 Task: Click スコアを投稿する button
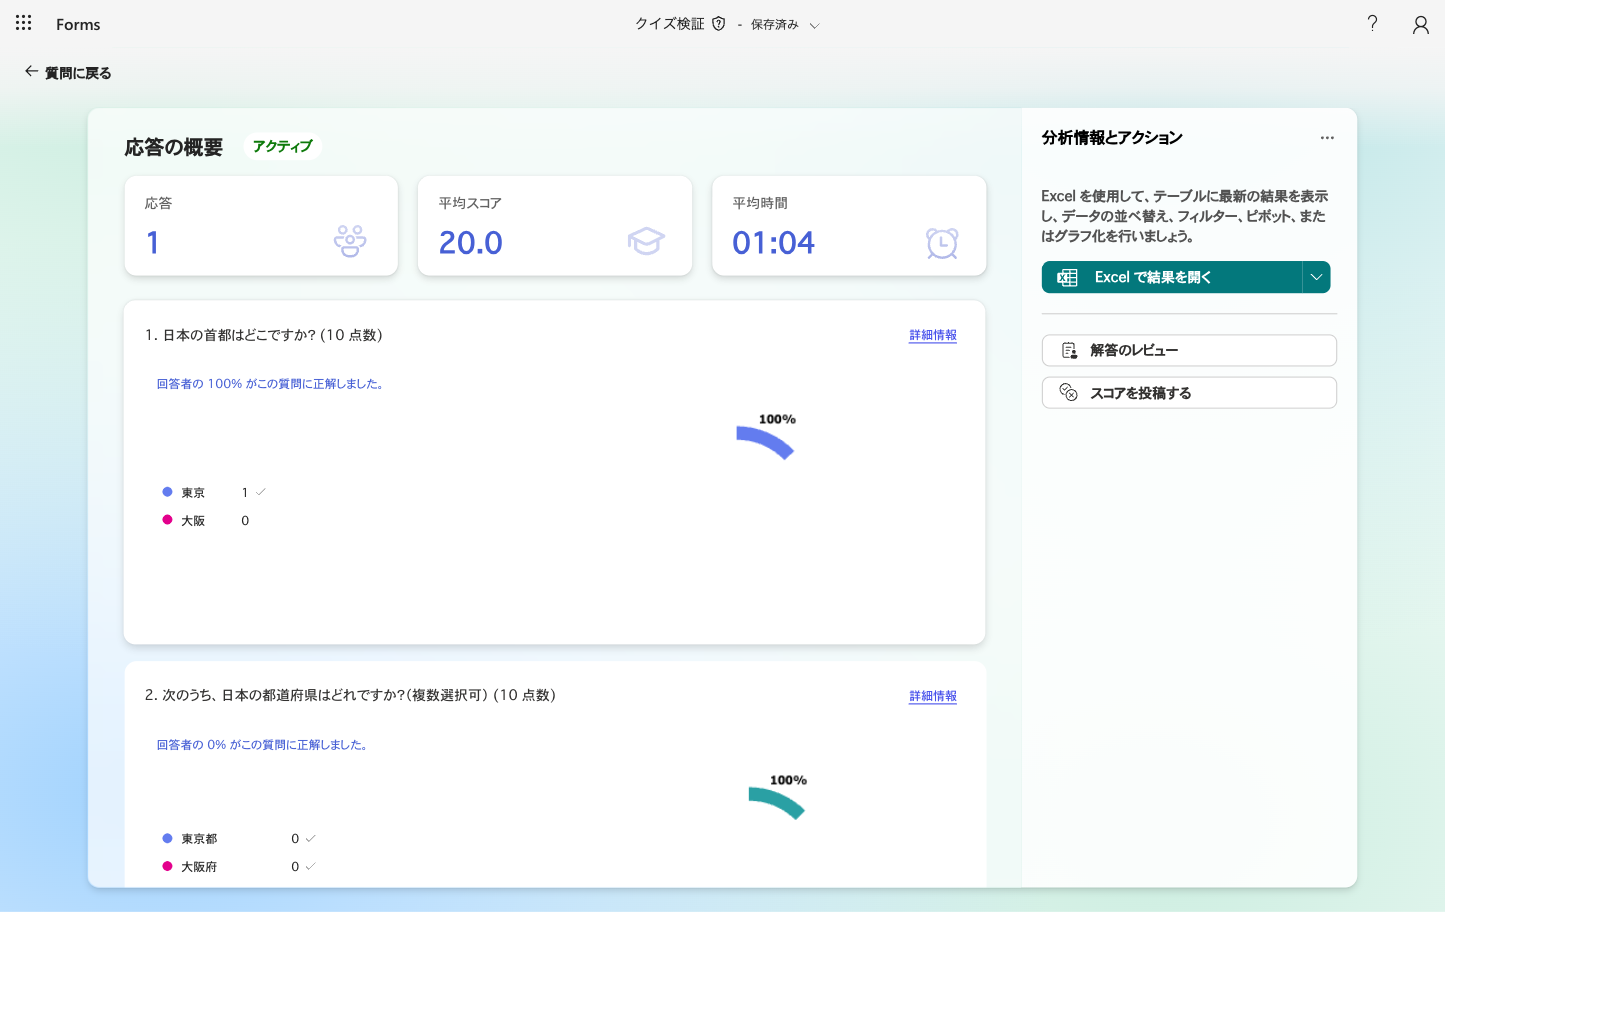1189,392
